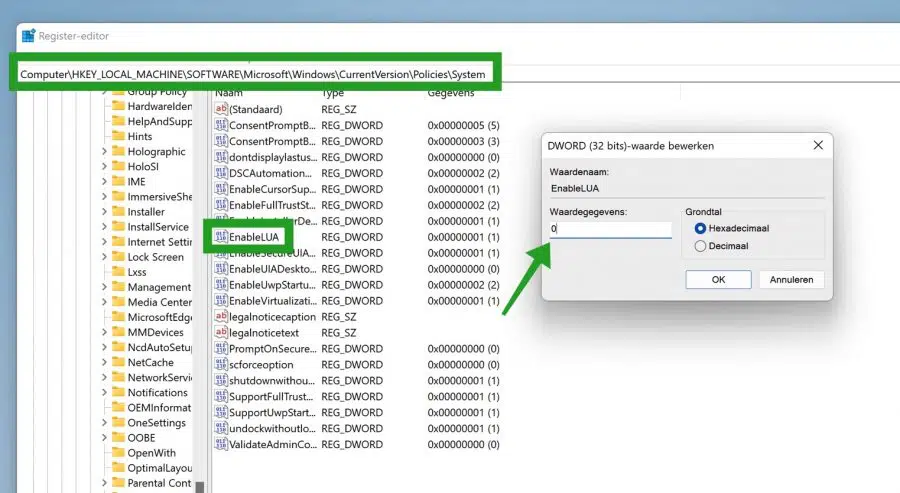Click the OEMInformat folder icon

[118, 407]
